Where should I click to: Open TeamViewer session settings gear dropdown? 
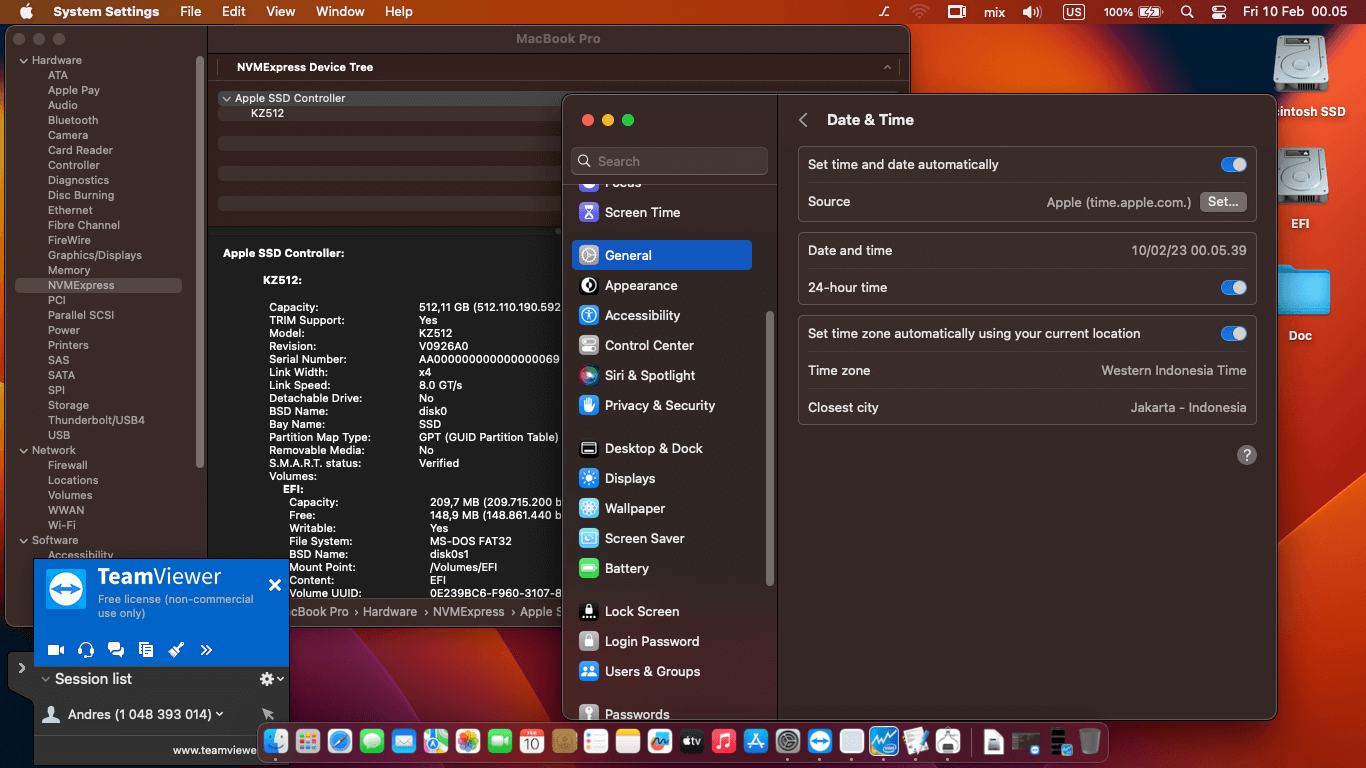(x=272, y=679)
